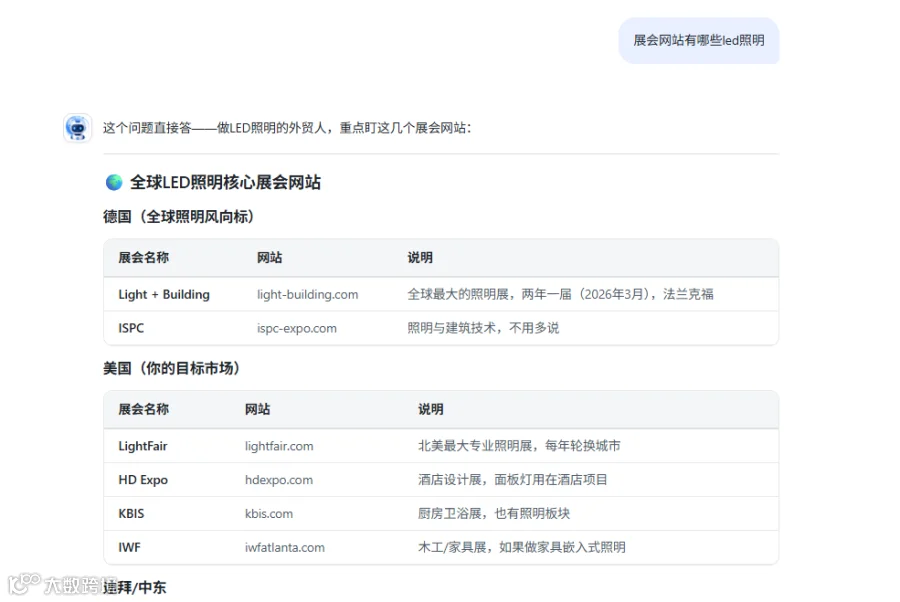Click 展会名称 header in USA table
Viewport: 900px width, 602px height.
pos(143,409)
